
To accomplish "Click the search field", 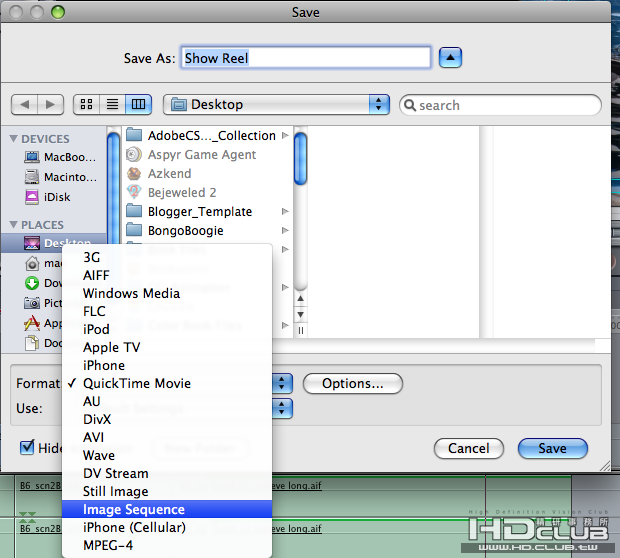I will 500,105.
